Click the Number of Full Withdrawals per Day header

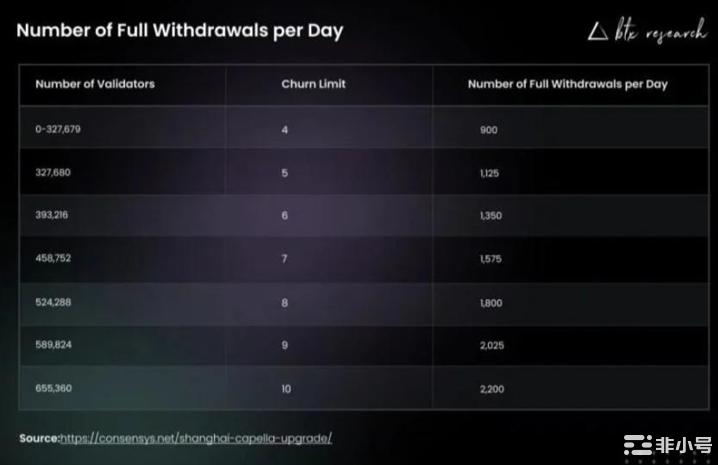pyautogui.click(x=567, y=84)
